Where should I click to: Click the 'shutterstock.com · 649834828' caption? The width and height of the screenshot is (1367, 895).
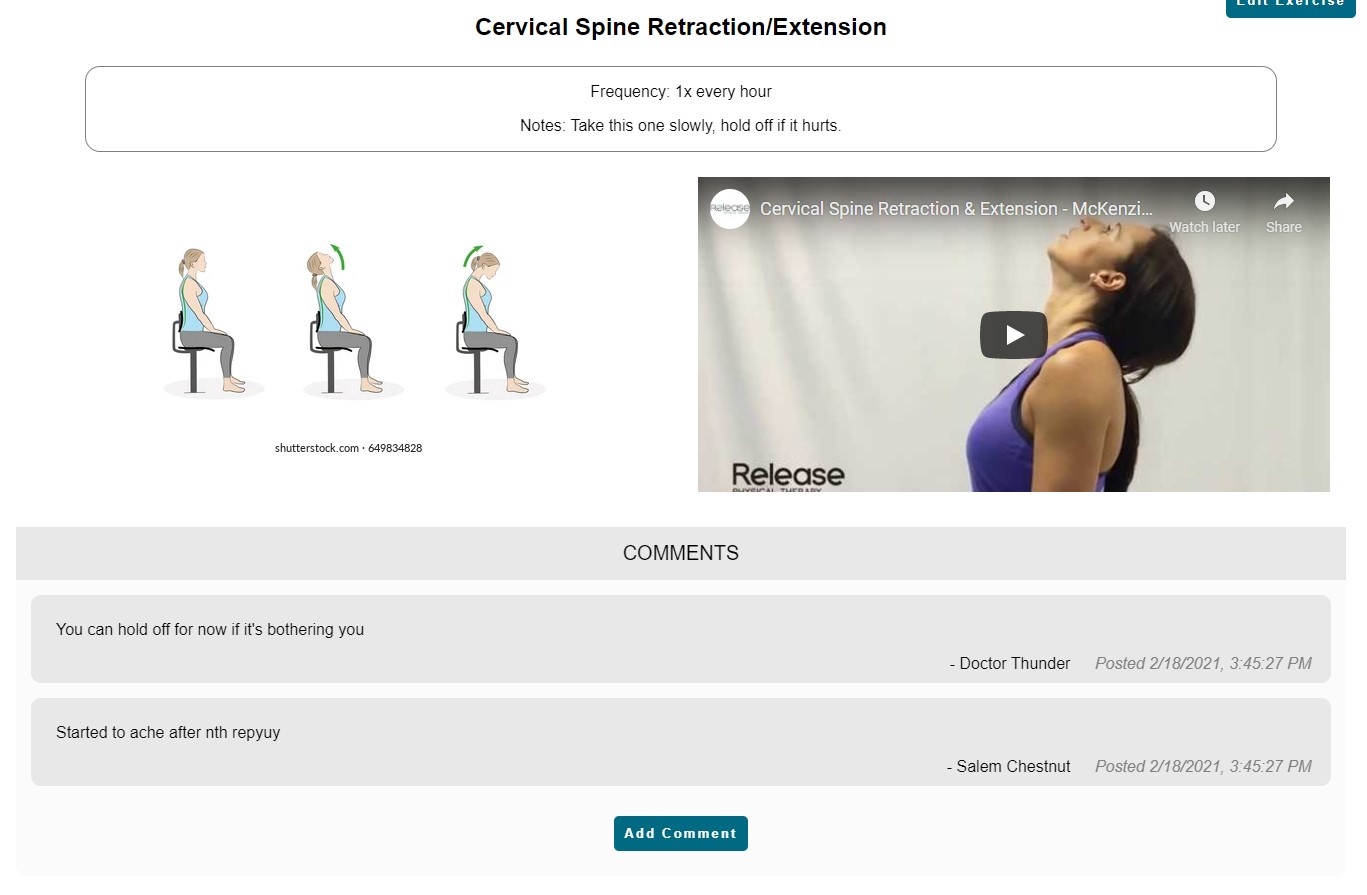(x=348, y=448)
